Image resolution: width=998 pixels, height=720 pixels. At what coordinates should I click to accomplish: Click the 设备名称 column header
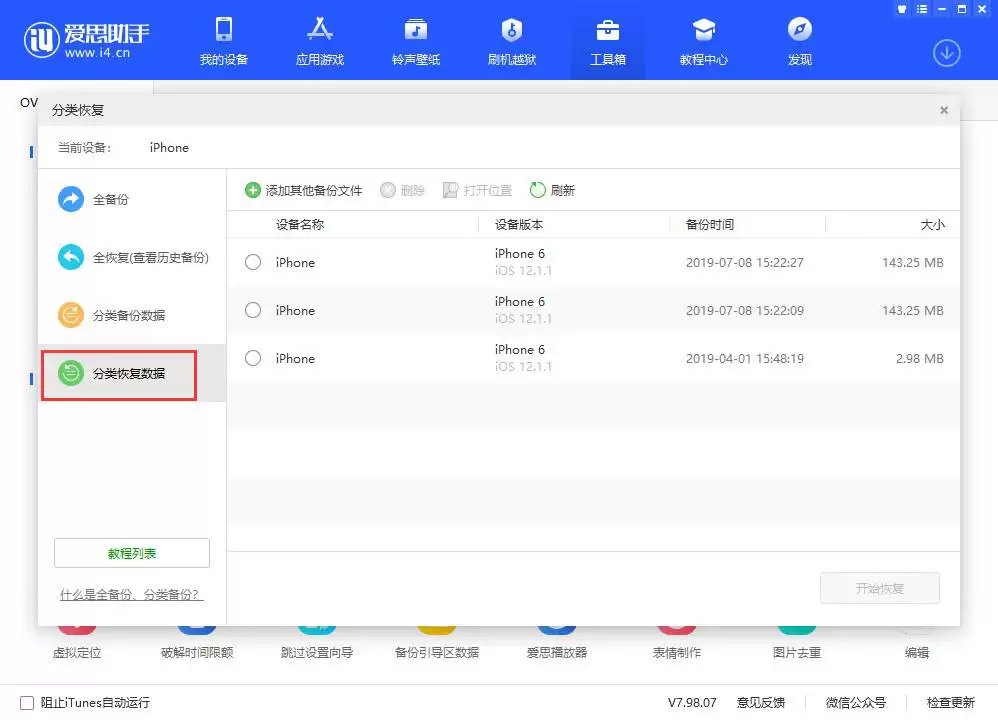point(300,225)
